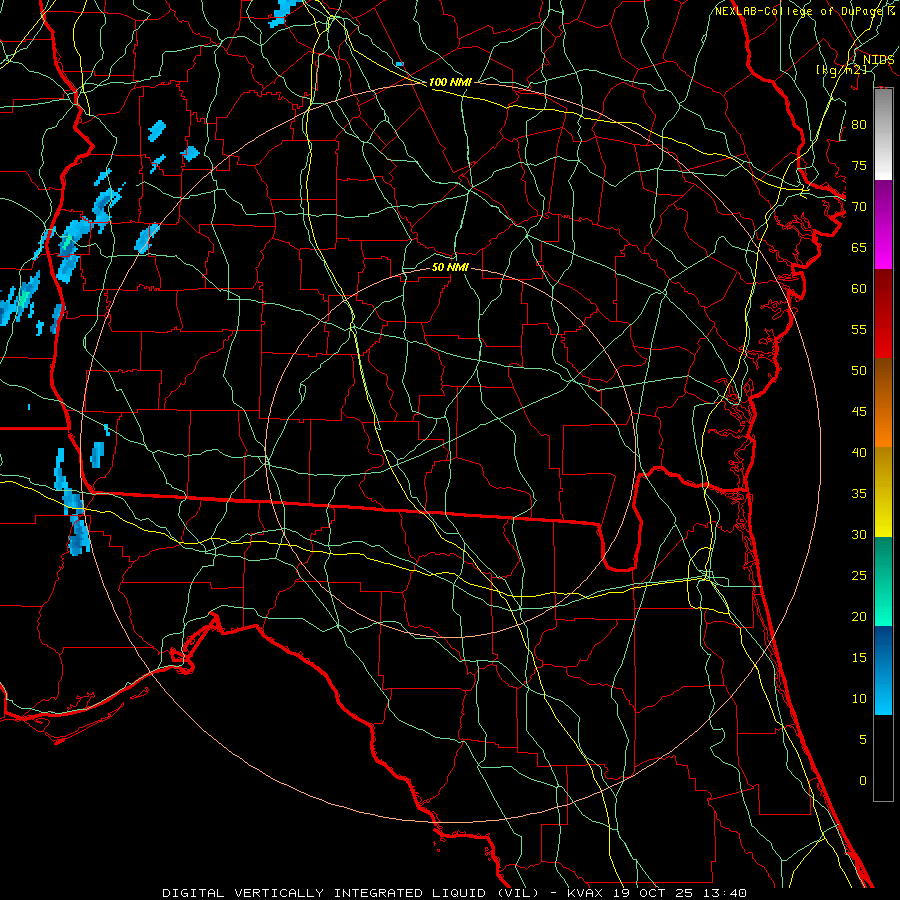Click the NIDS label above the scale
Screen dimensions: 900x900
[x=879, y=60]
